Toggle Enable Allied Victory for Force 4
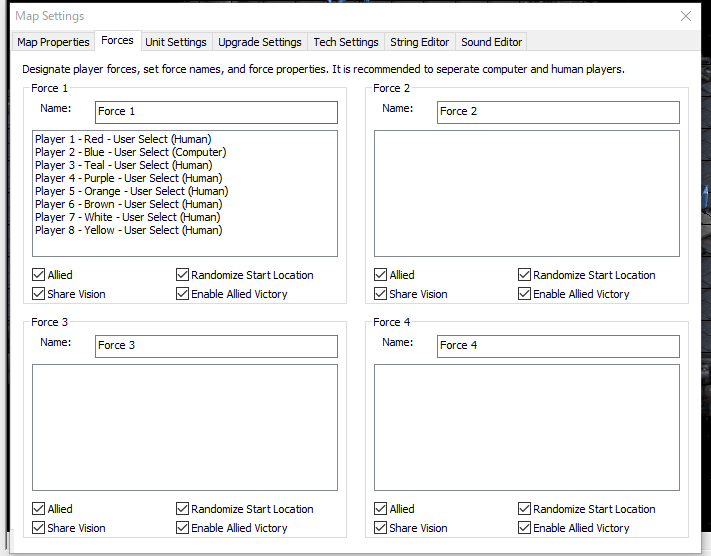The image size is (711, 556). pyautogui.click(x=524, y=528)
